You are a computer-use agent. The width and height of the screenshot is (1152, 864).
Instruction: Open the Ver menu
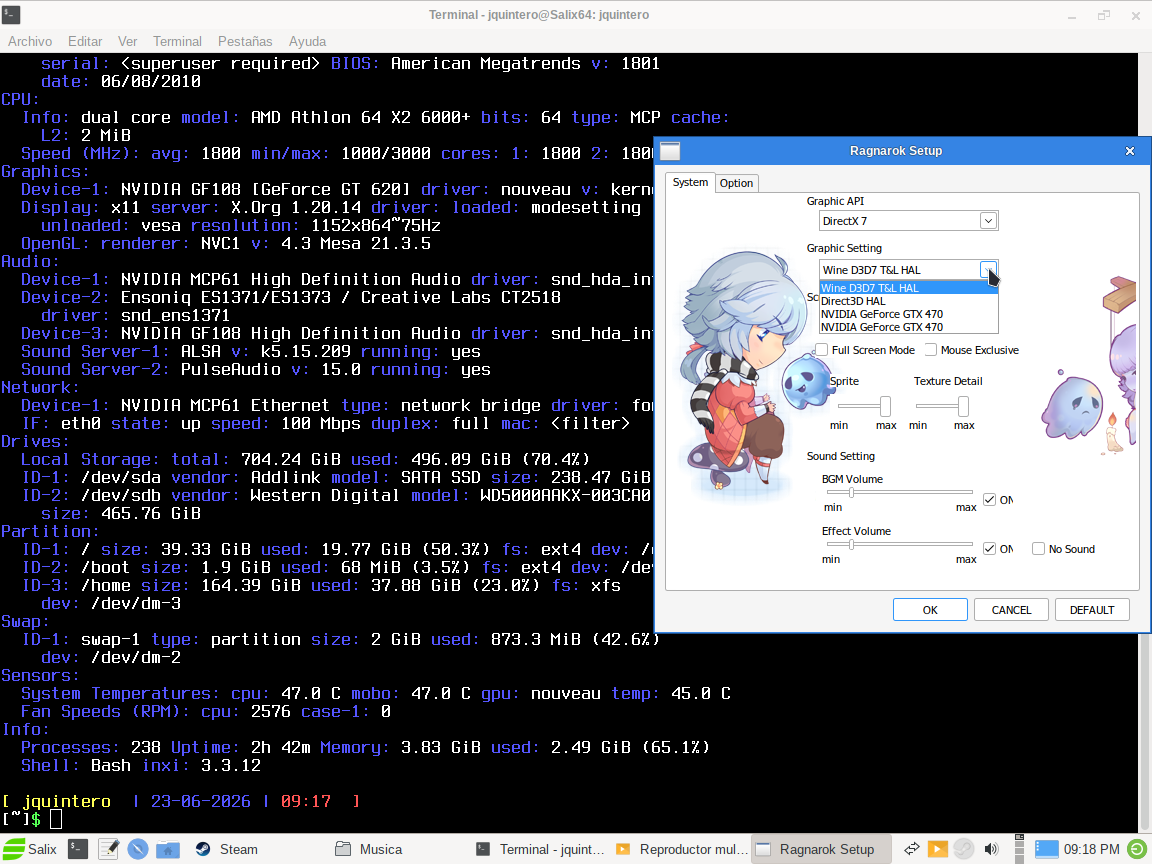[128, 42]
